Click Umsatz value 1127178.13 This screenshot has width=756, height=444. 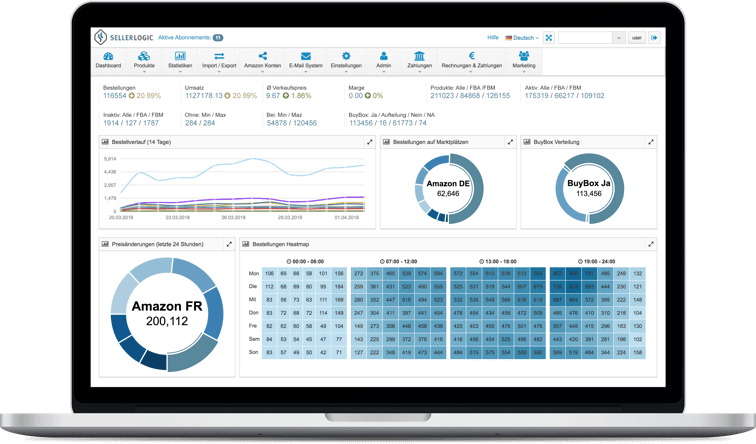click(x=203, y=96)
